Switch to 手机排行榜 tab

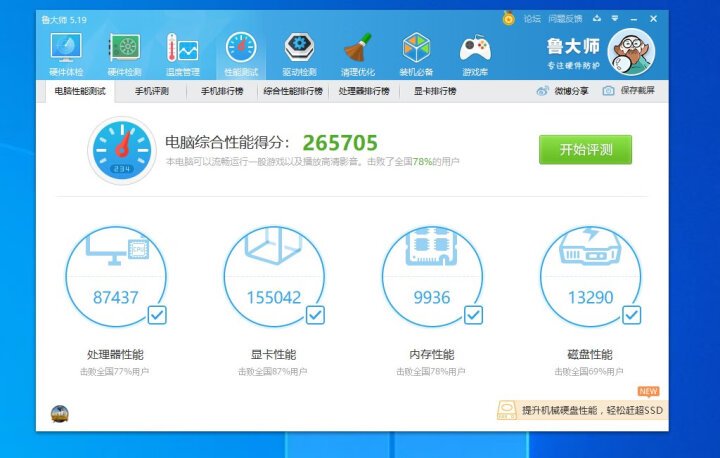pos(222,91)
